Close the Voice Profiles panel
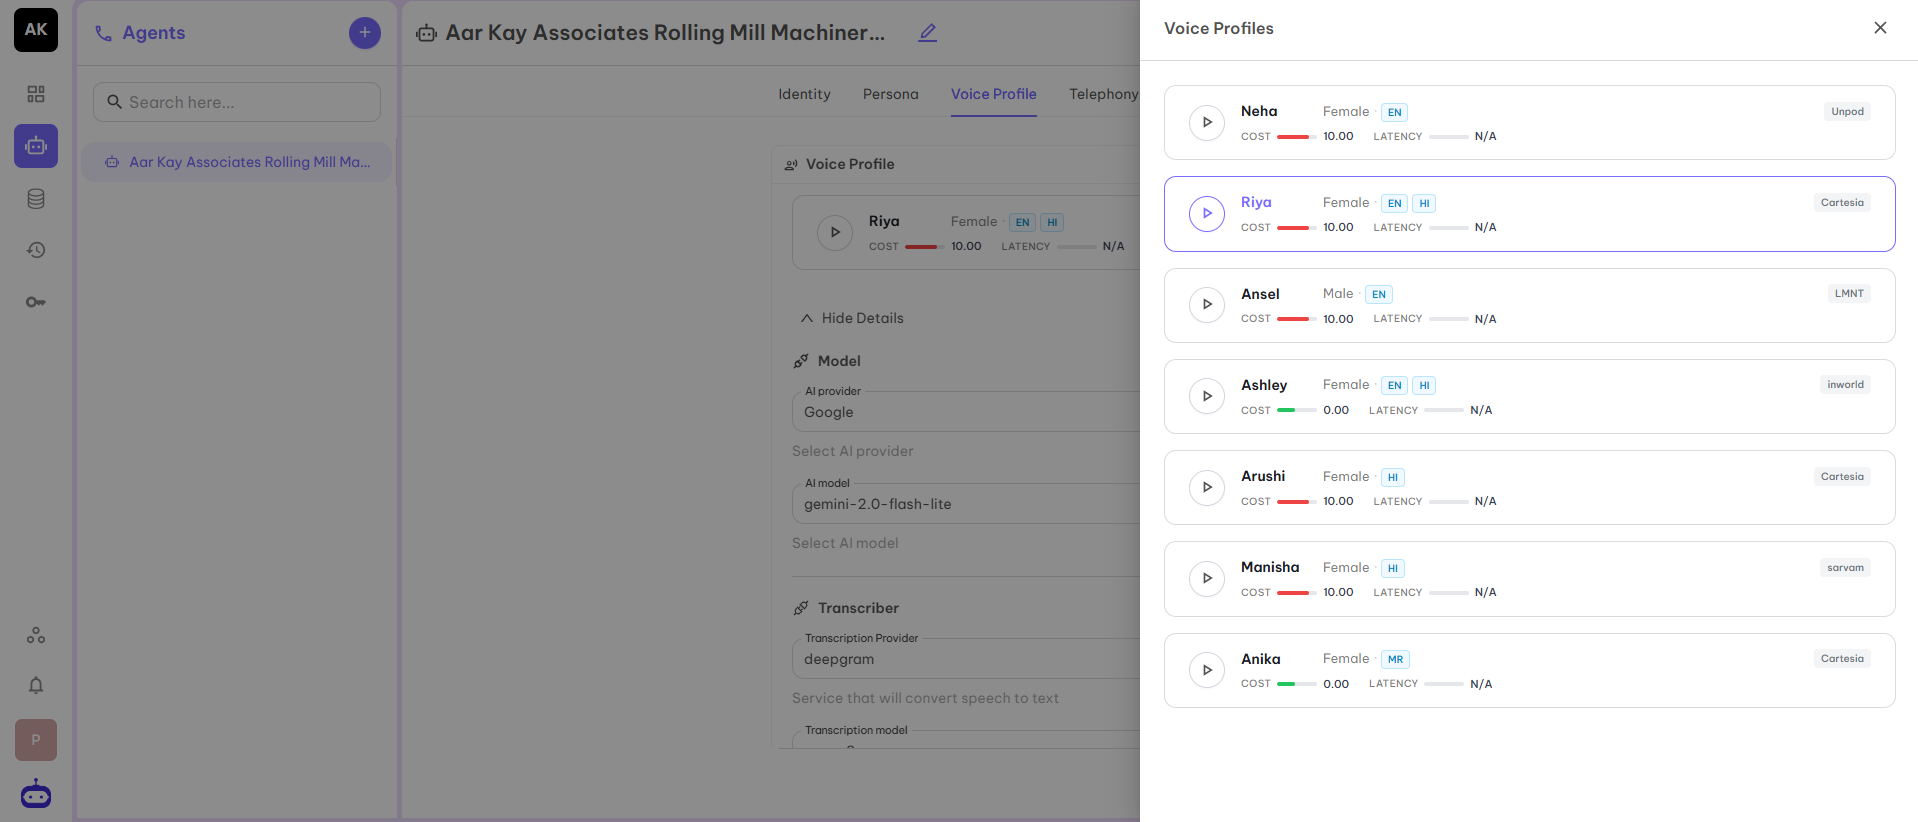Image resolution: width=1918 pixels, height=822 pixels. [1880, 28]
